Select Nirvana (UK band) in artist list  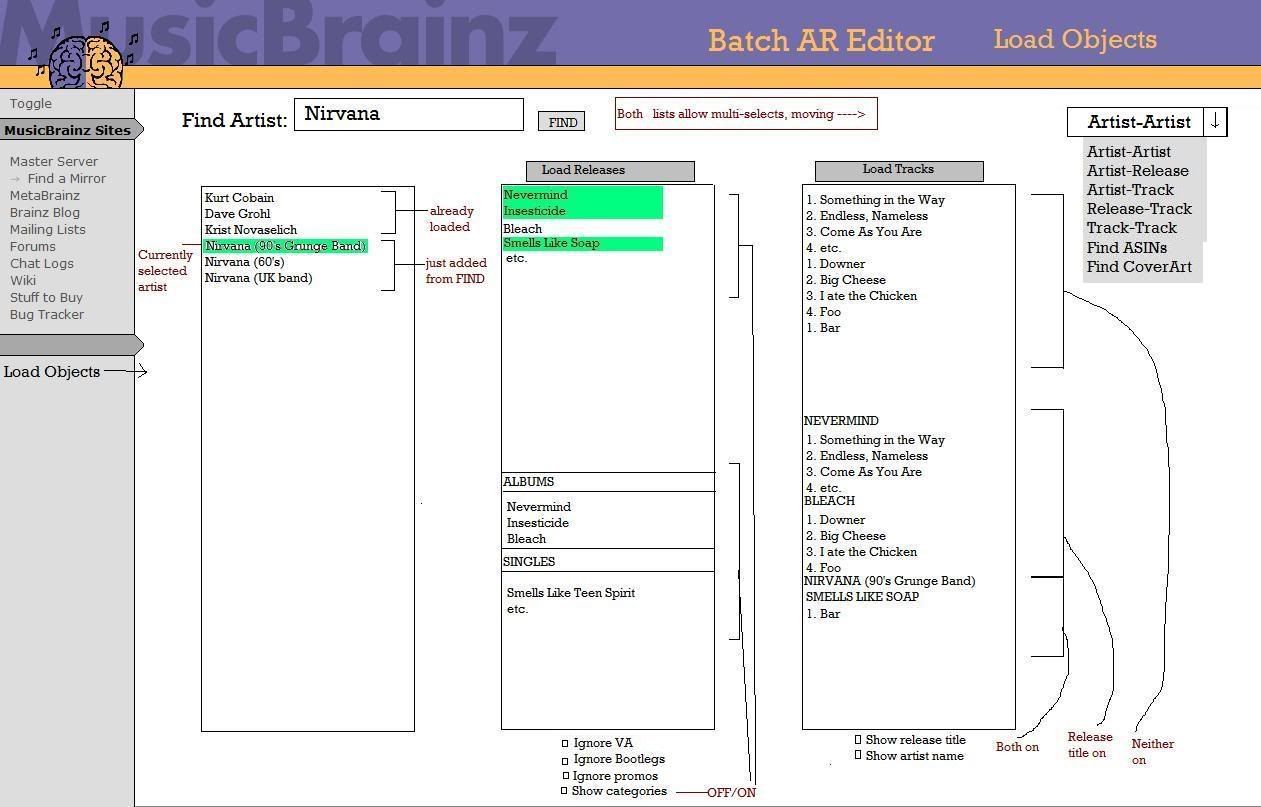tap(258, 278)
